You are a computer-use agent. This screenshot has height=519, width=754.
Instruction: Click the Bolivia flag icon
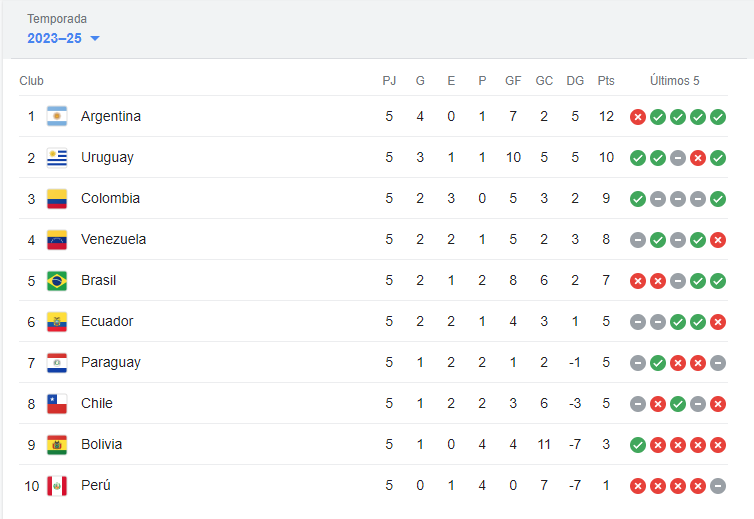coord(57,444)
